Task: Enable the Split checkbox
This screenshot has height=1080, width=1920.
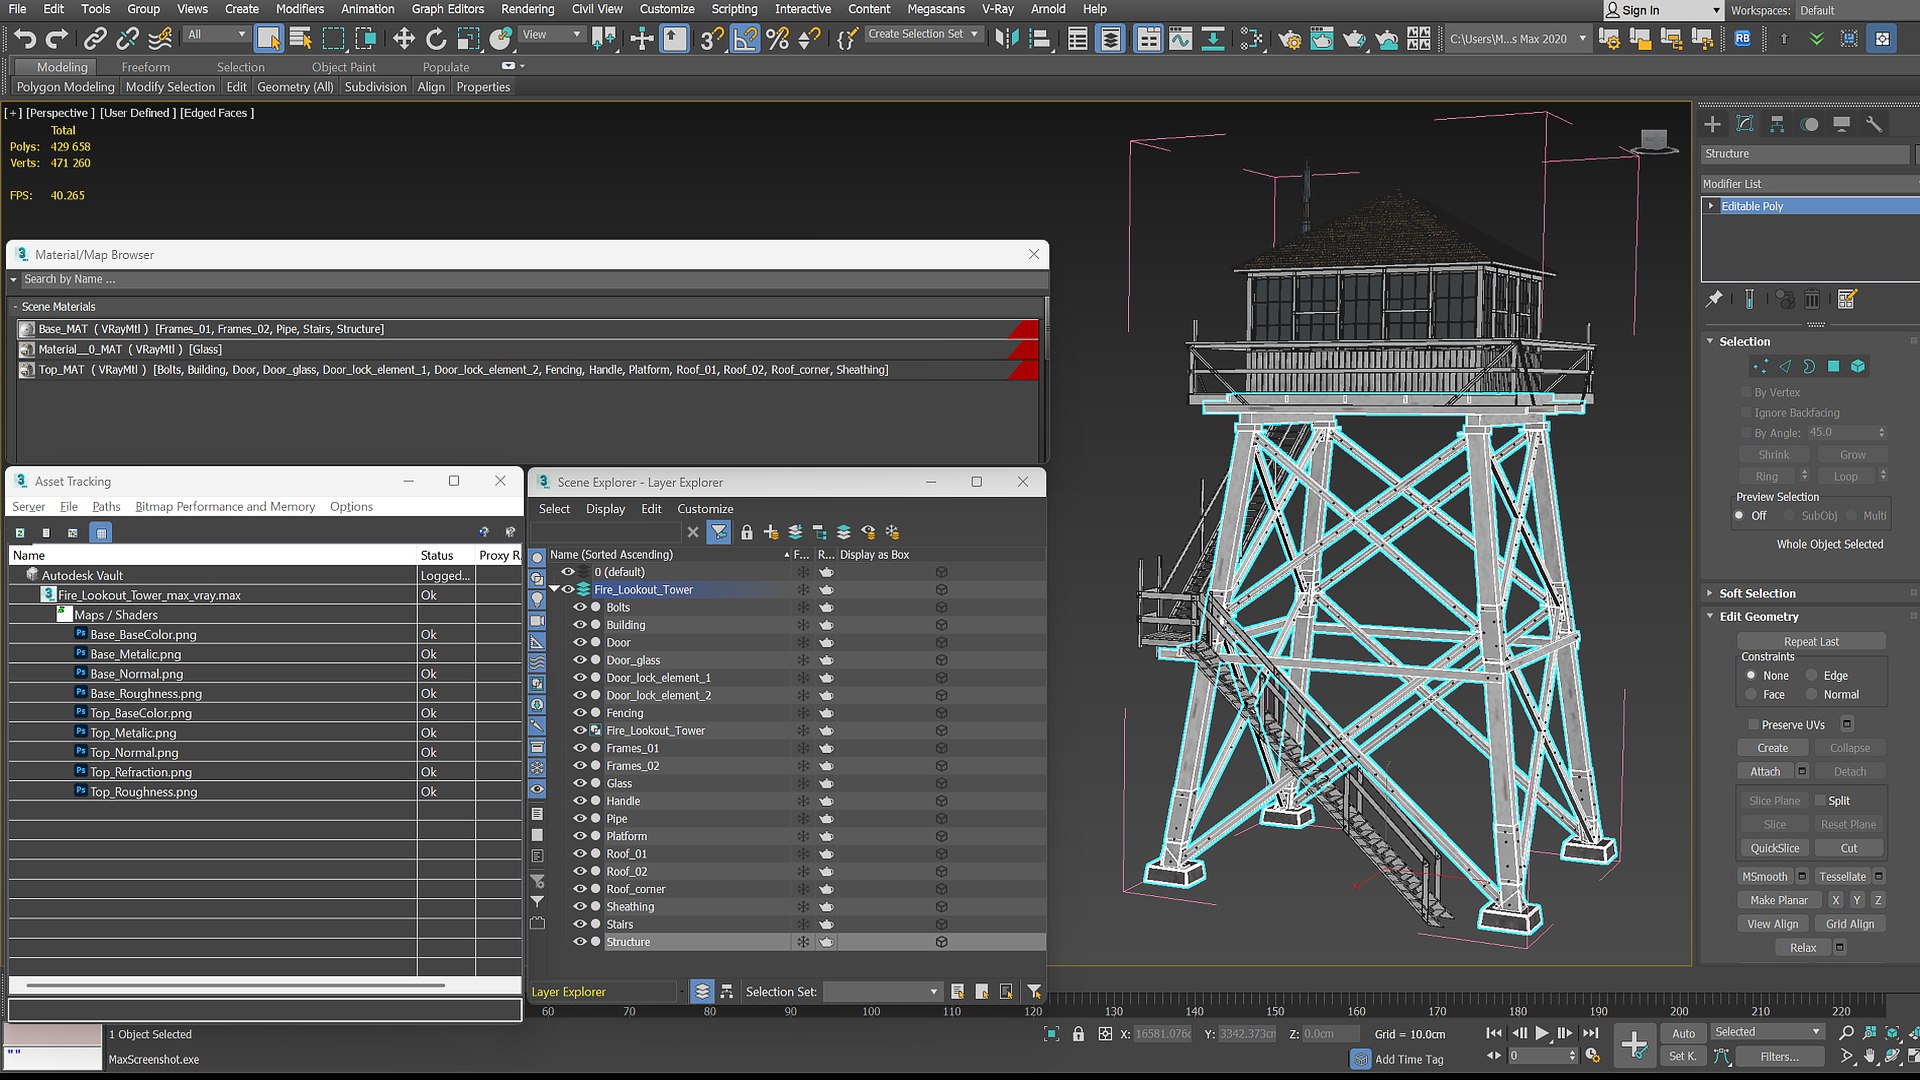Action: pyautogui.click(x=1820, y=801)
